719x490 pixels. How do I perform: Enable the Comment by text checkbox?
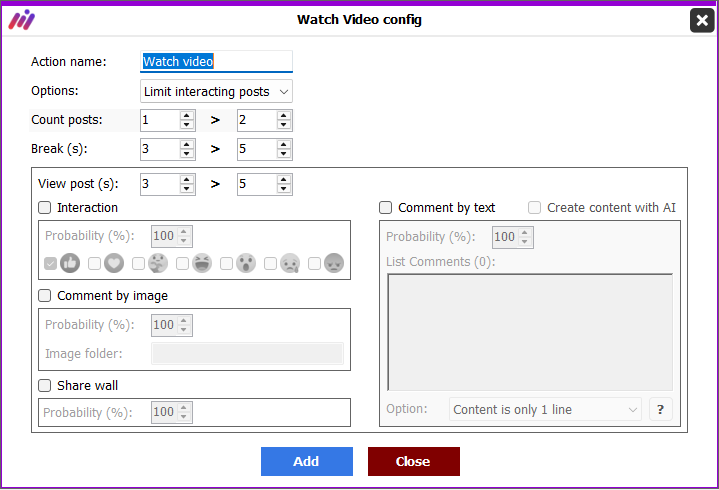386,208
